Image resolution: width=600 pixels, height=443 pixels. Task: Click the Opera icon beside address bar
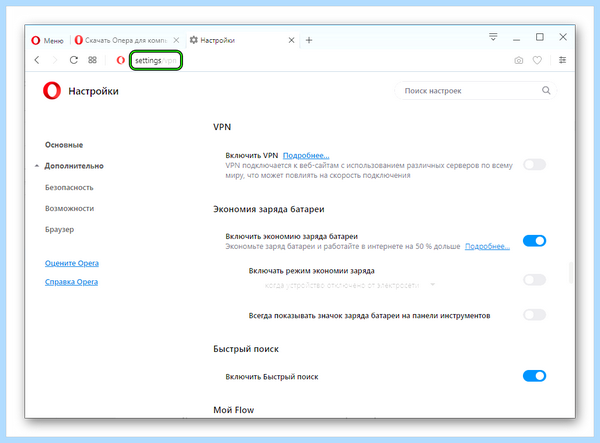coord(121,60)
